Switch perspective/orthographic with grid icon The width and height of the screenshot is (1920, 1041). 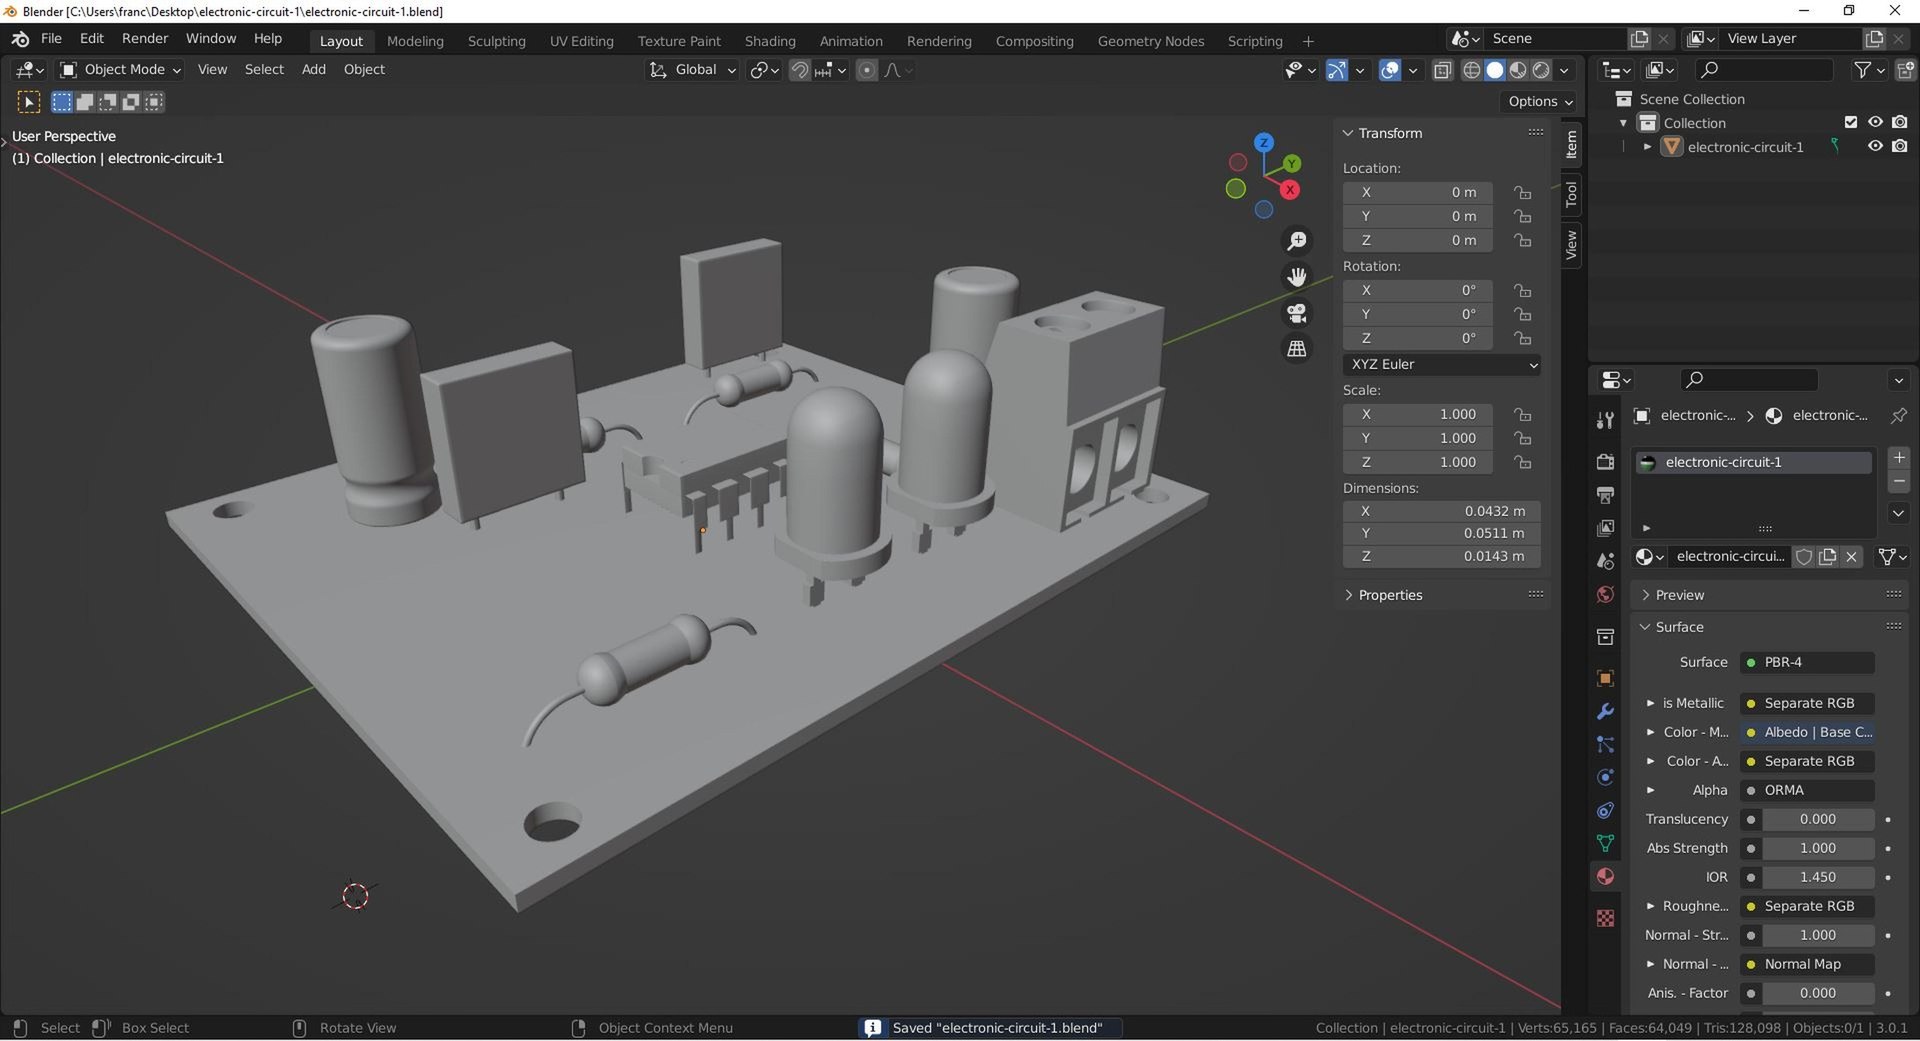tap(1297, 349)
